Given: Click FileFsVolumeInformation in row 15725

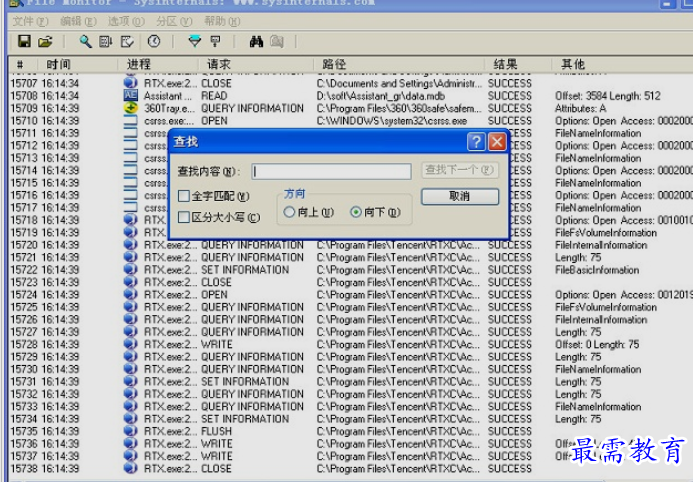Looking at the screenshot, I should click(606, 307).
